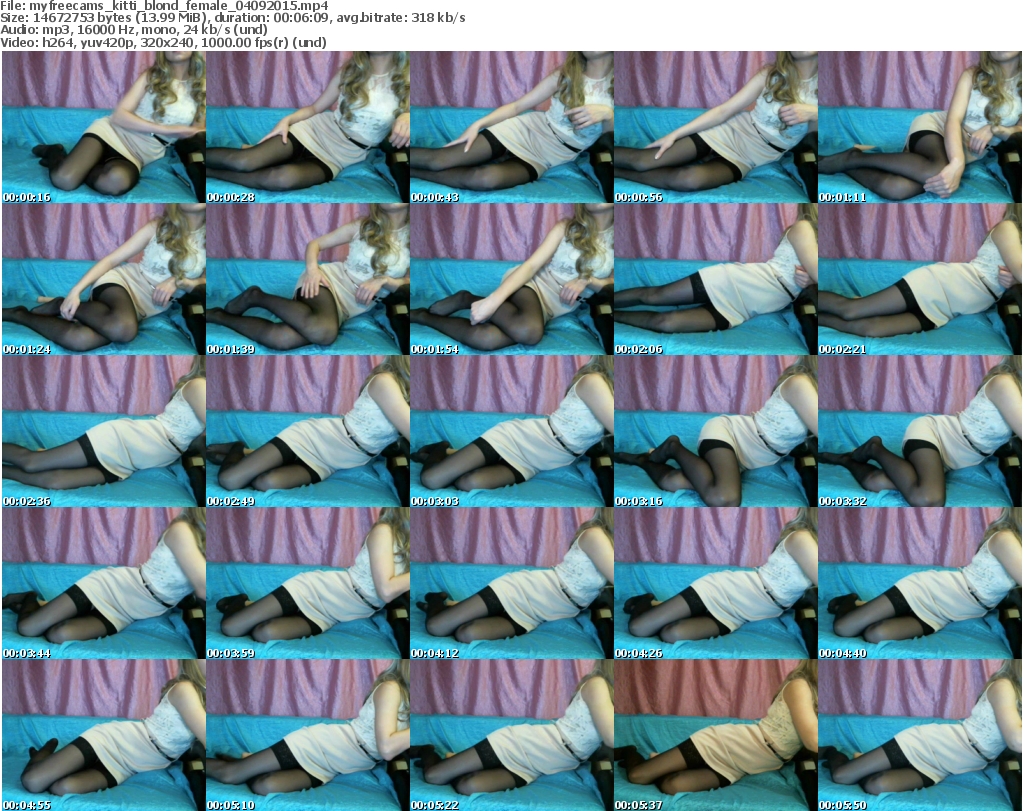Select the thumbnail stamped 00:00:56

715,127
